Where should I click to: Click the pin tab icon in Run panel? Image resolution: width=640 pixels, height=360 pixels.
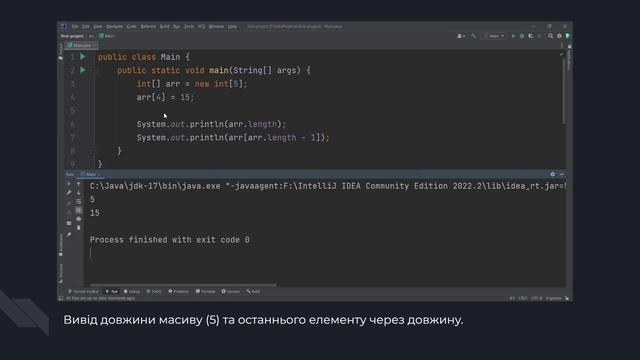[x=69, y=235]
